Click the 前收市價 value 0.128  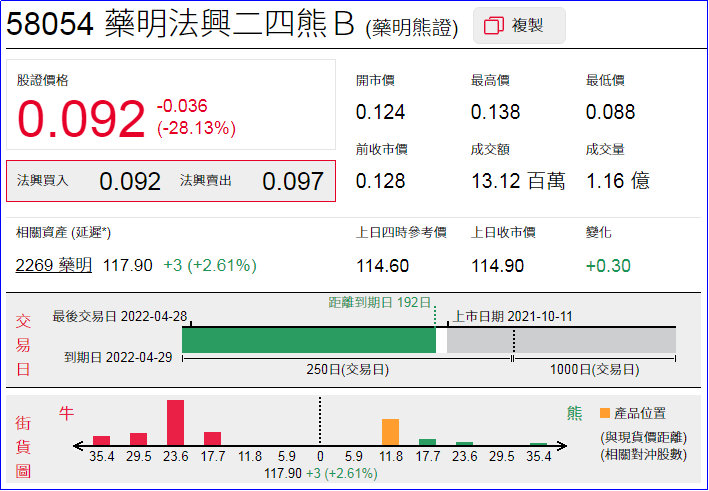(380, 181)
